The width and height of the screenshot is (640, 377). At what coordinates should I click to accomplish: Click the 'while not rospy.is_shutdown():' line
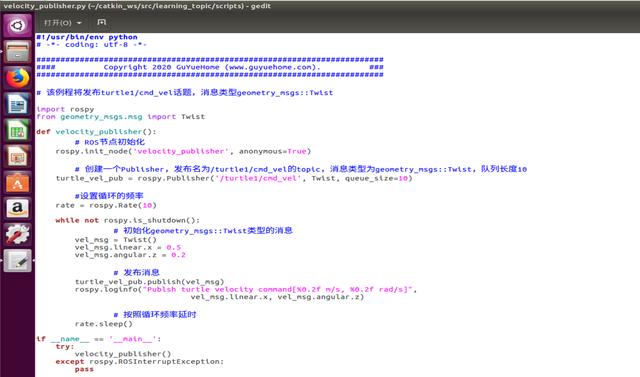[128, 220]
